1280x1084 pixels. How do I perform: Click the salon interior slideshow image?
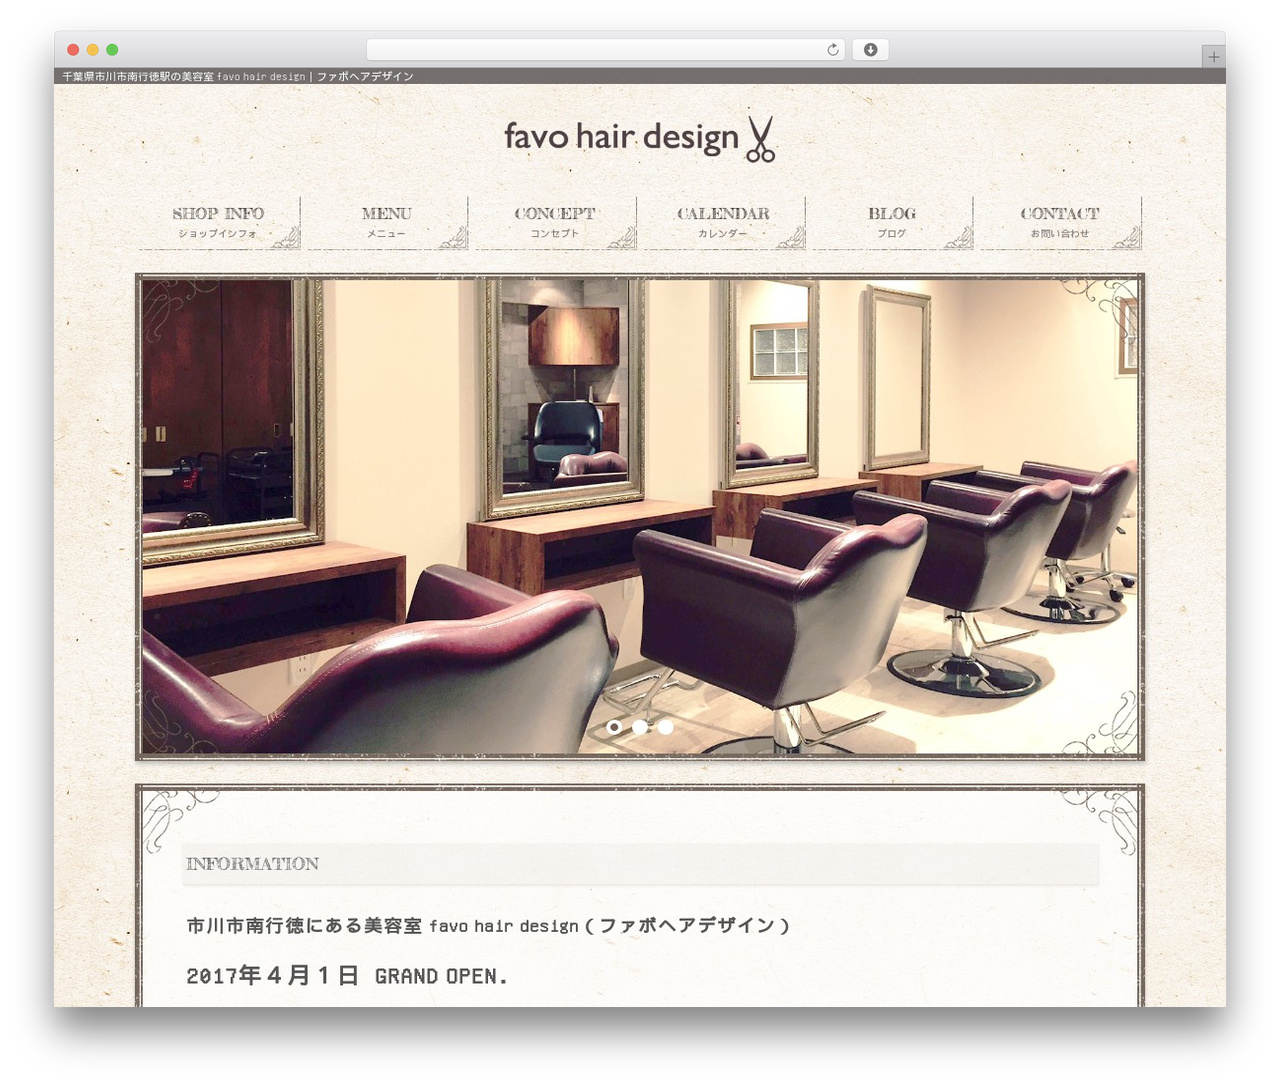click(640, 516)
